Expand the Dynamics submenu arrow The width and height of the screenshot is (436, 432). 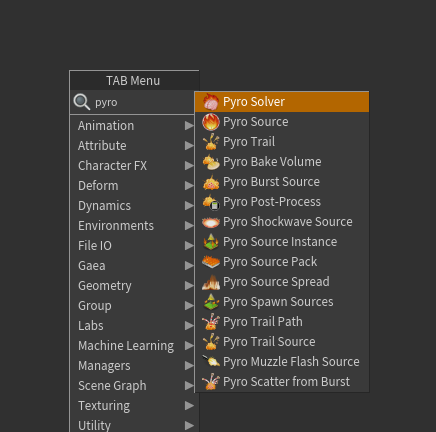click(189, 206)
